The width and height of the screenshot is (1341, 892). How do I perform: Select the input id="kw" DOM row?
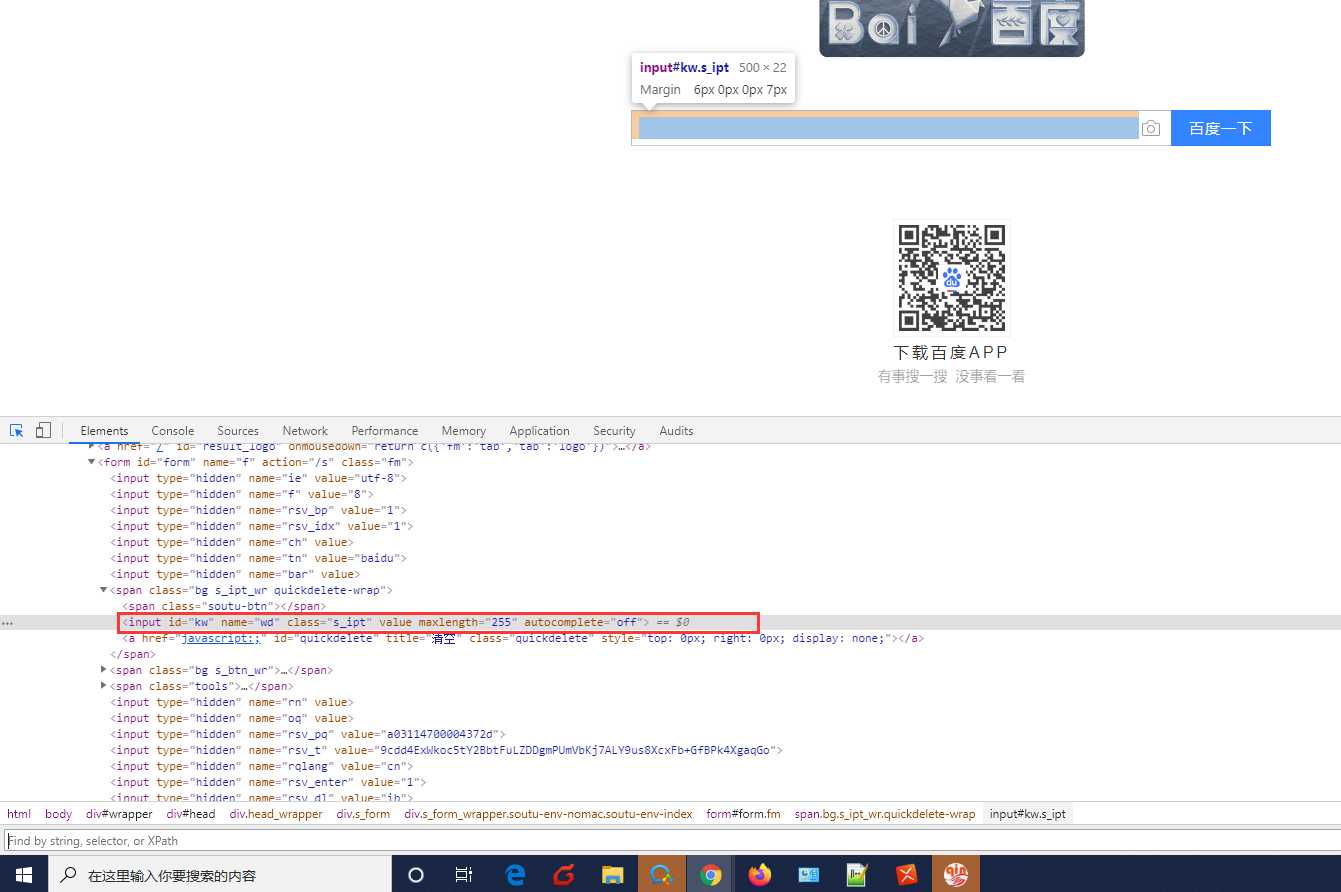(670, 622)
